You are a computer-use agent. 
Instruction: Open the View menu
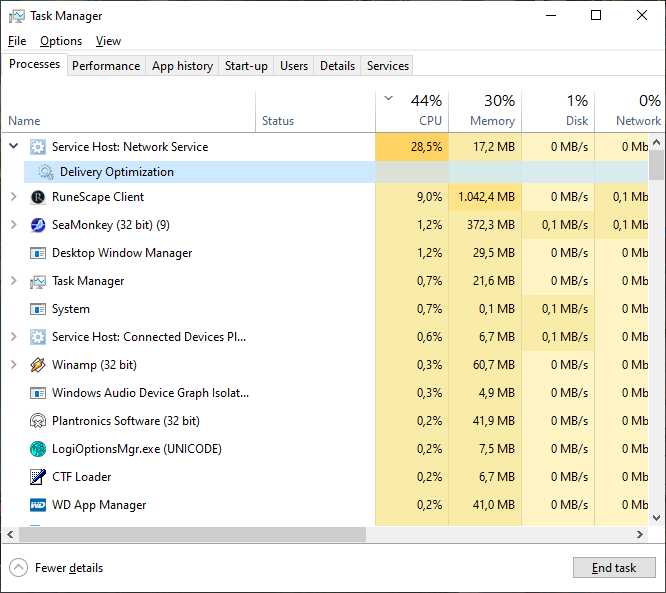tap(108, 41)
